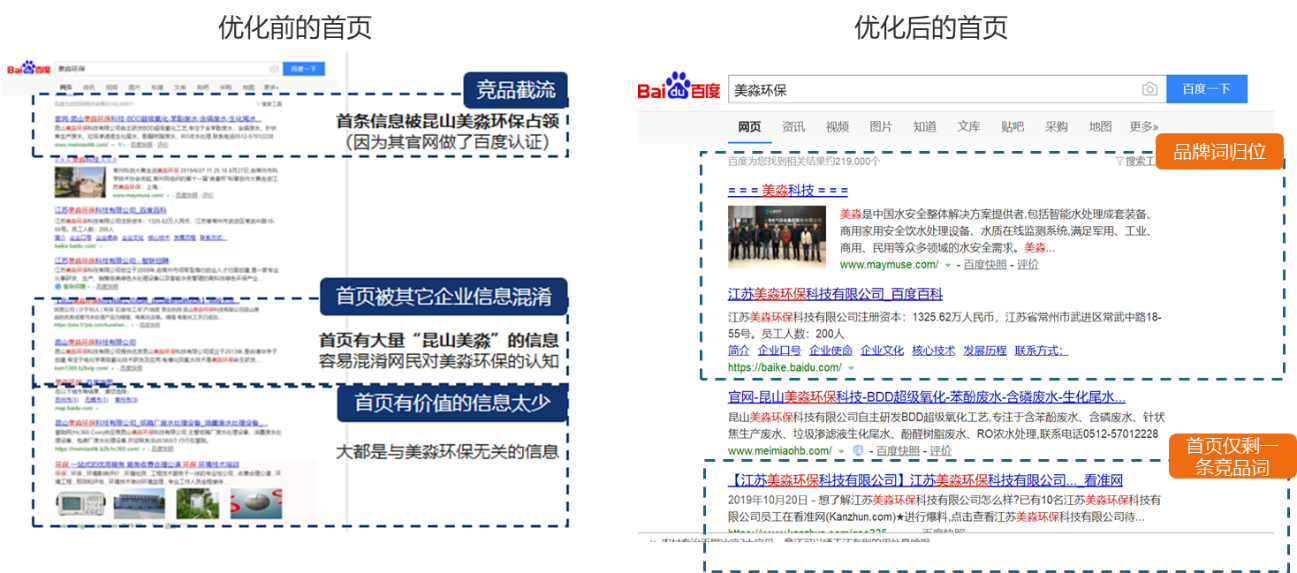Viewport: 1297px width, 573px height.
Task: Click the 简介 sublink on after-optimization page
Action: [739, 351]
